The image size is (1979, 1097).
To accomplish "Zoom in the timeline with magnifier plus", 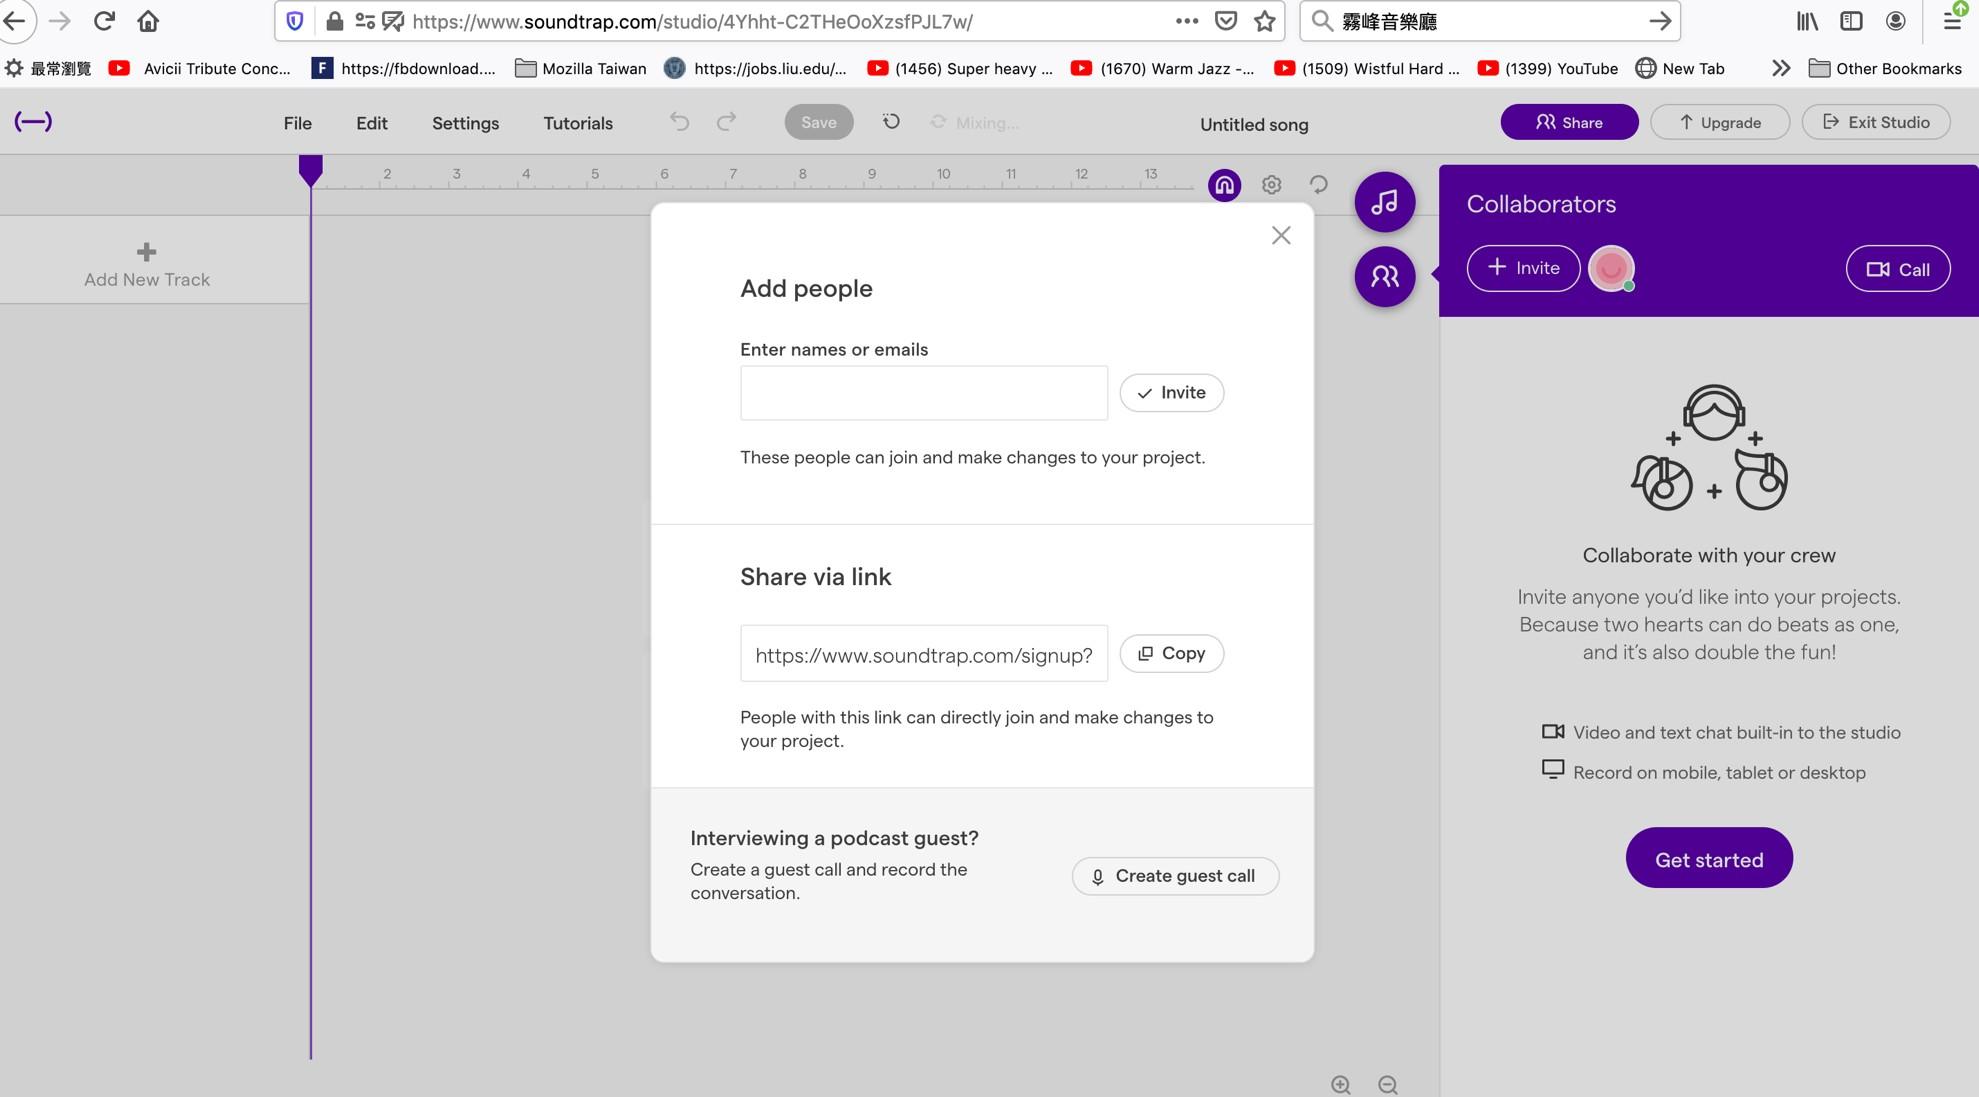I will click(x=1340, y=1085).
